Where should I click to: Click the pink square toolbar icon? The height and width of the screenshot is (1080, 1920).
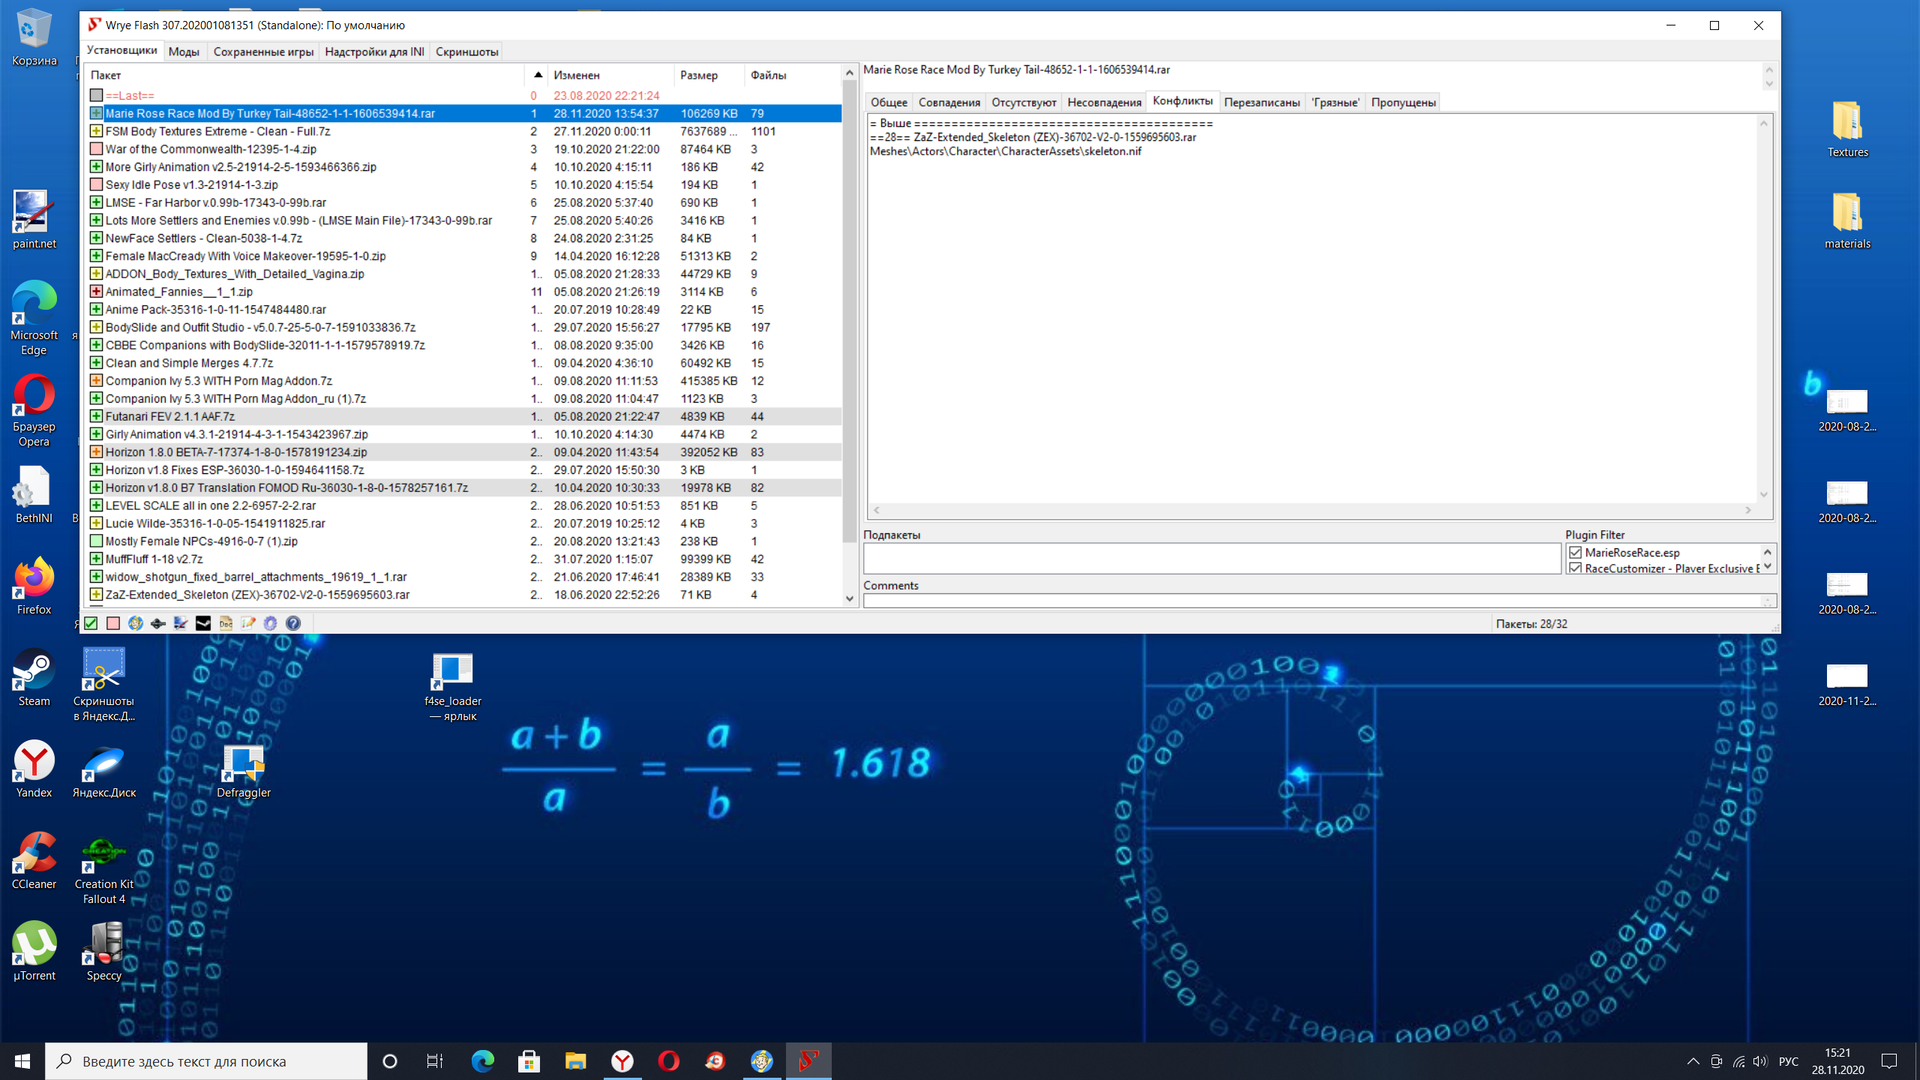point(113,623)
